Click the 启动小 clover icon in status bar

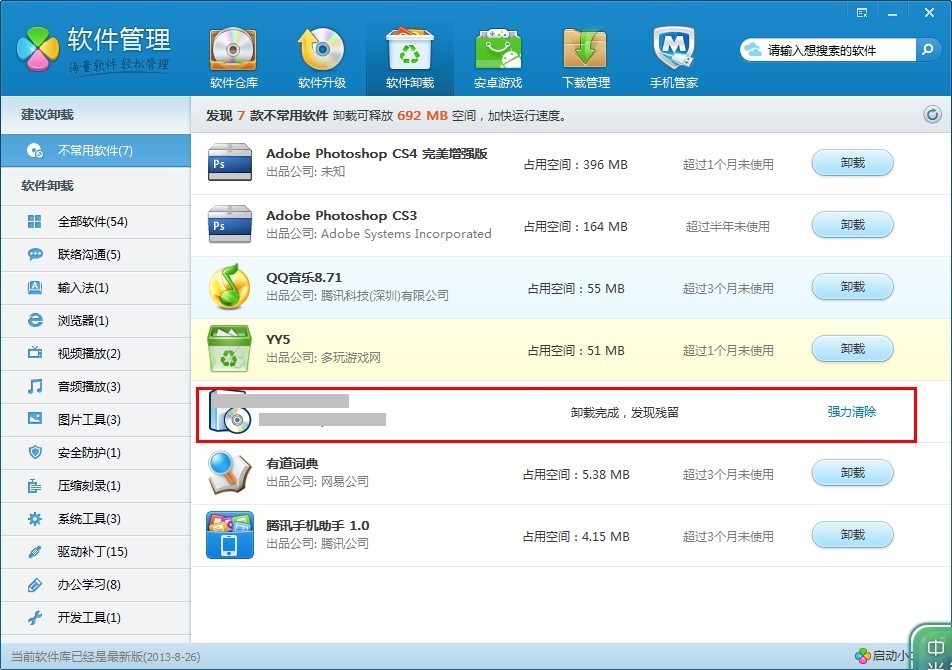coord(862,655)
